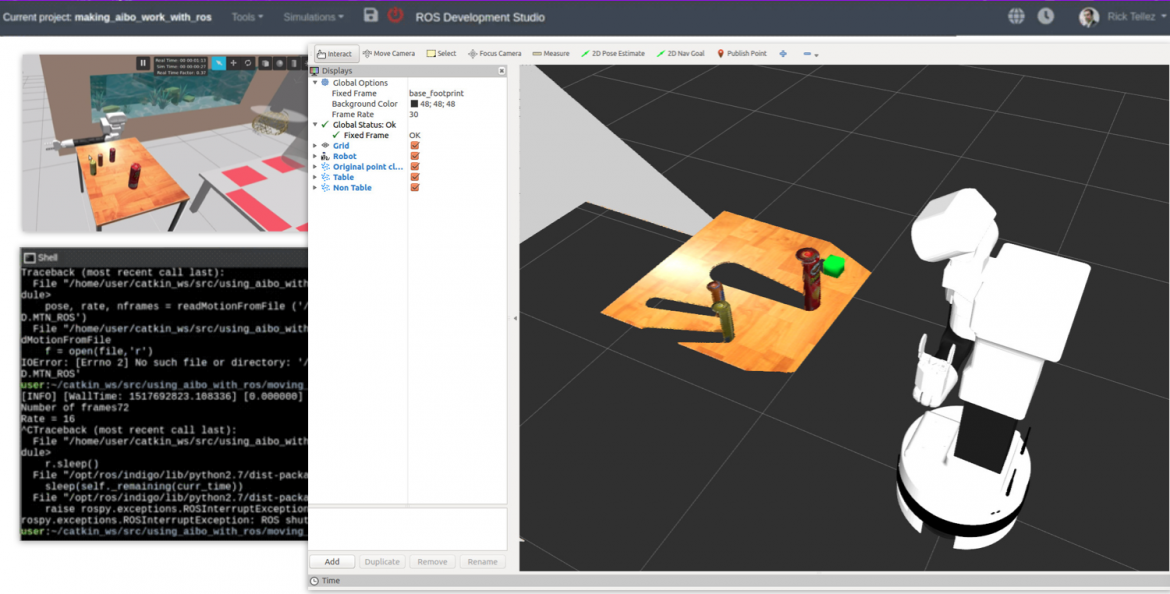This screenshot has height=594, width=1170.
Task: Expand the Table display node
Action: 315,177
